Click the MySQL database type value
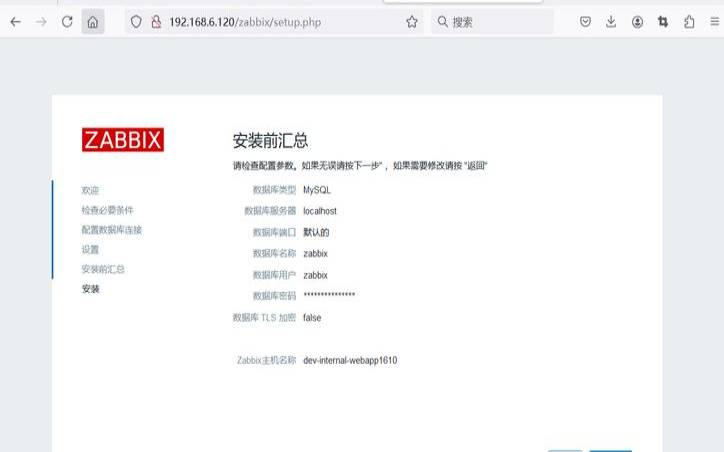Viewport: 724px width, 452px height. [317, 190]
